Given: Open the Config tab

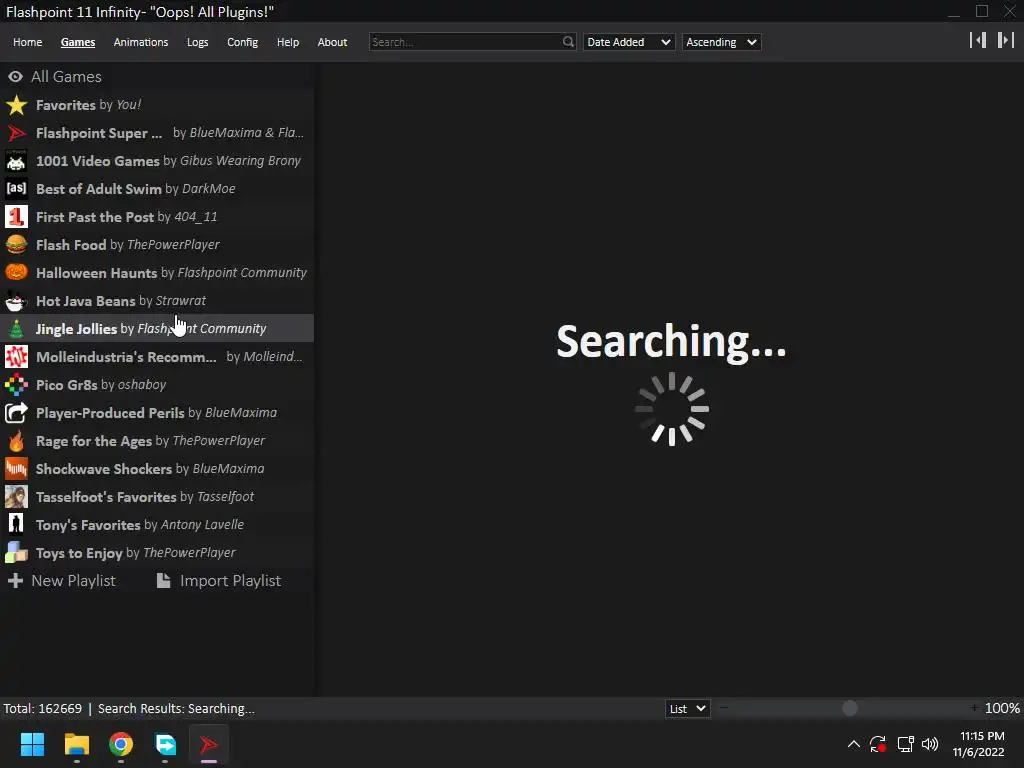Looking at the screenshot, I should 242,42.
